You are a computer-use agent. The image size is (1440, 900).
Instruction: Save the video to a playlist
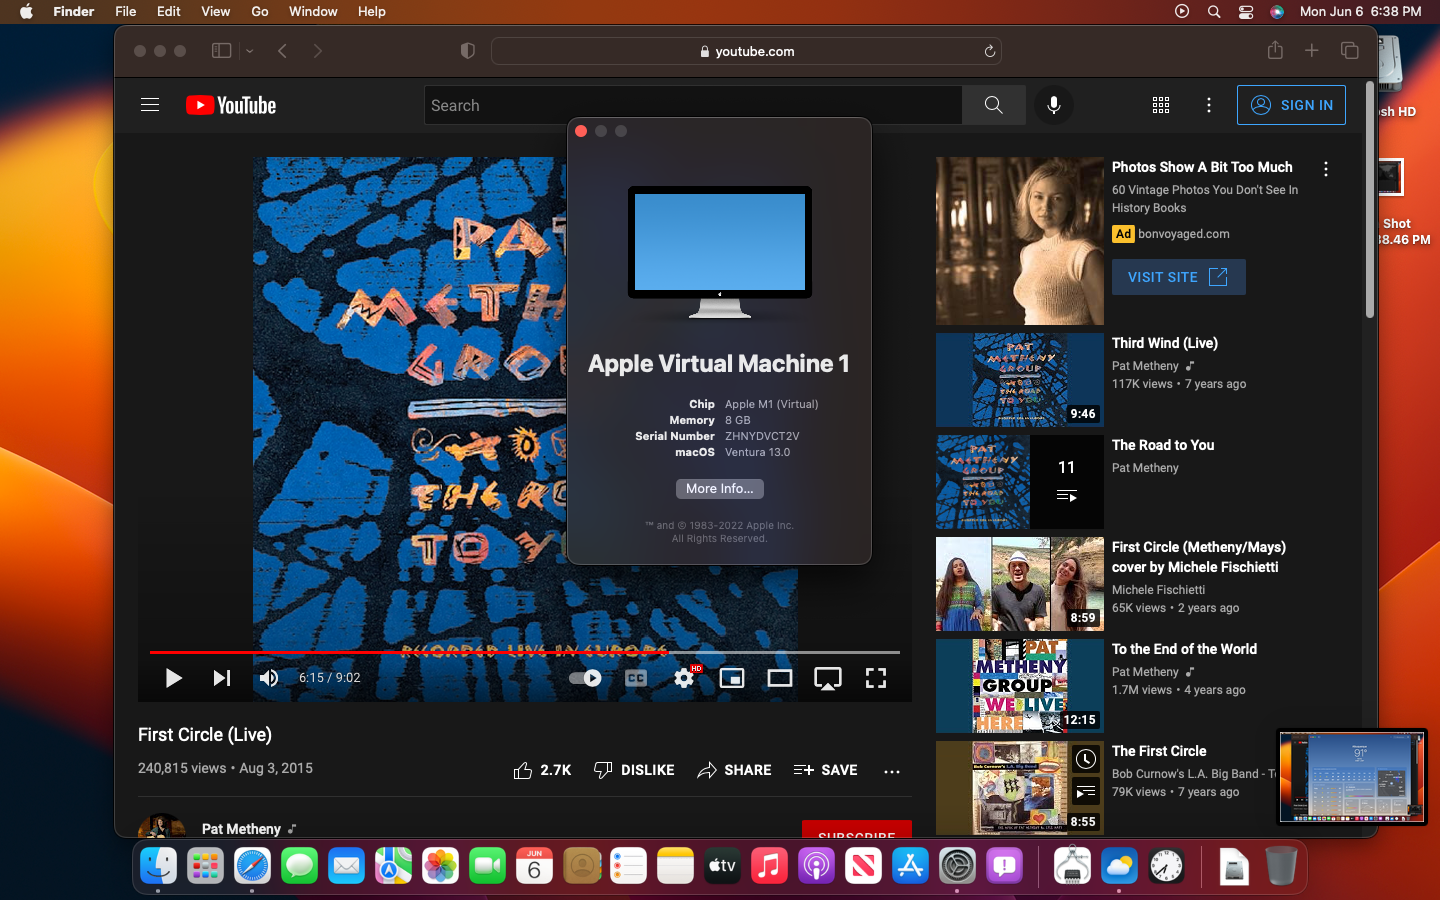coord(826,770)
